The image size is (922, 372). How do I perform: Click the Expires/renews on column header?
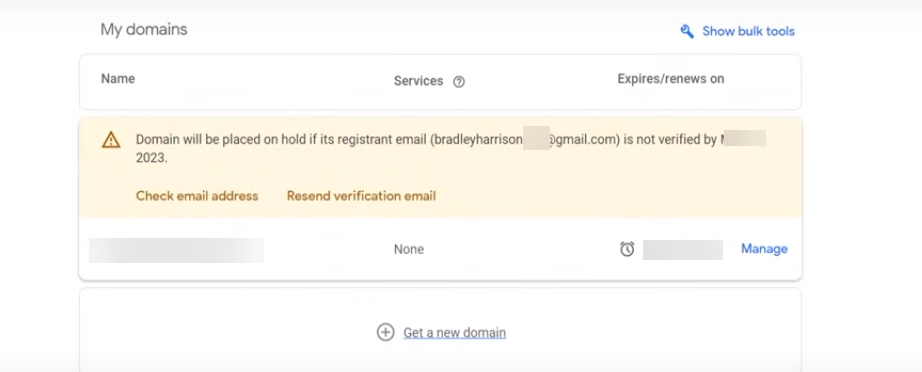point(670,79)
